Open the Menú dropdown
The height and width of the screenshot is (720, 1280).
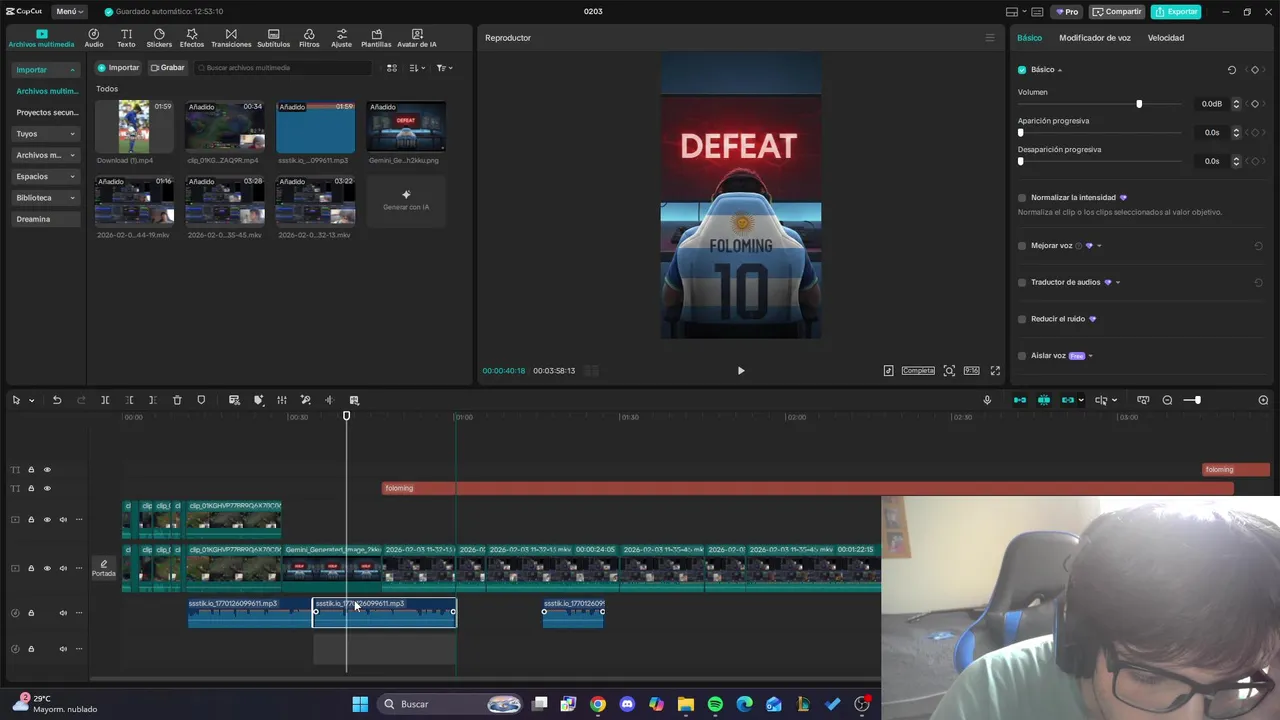click(x=70, y=12)
